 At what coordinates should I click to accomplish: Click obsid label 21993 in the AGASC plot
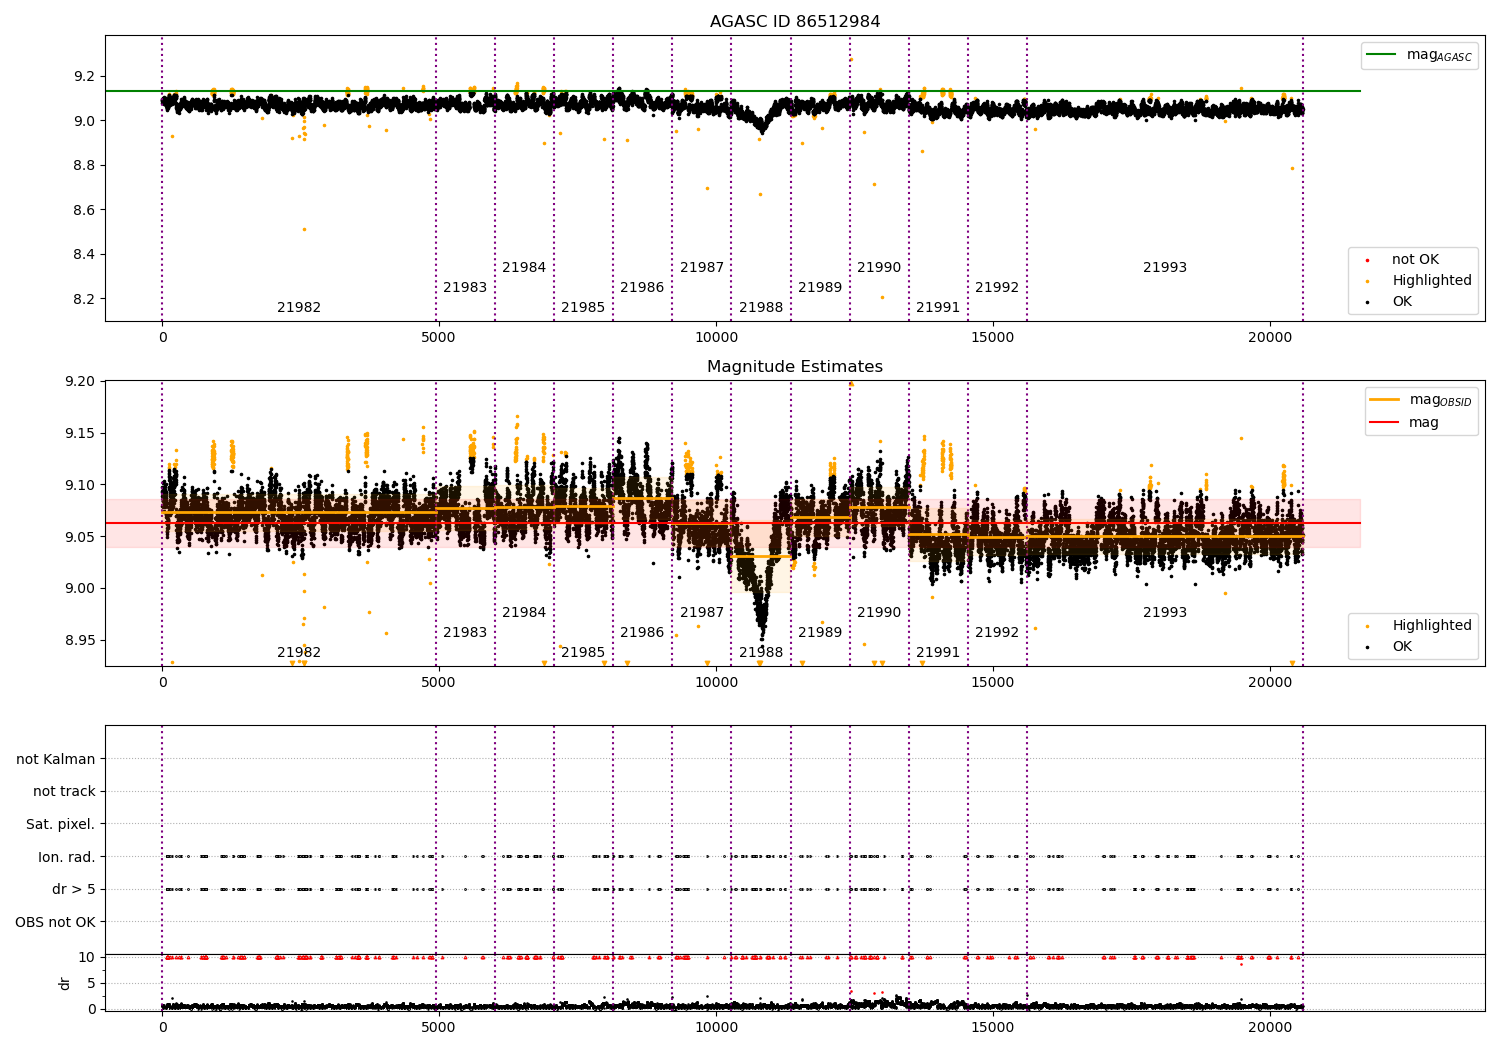[x=1165, y=267]
